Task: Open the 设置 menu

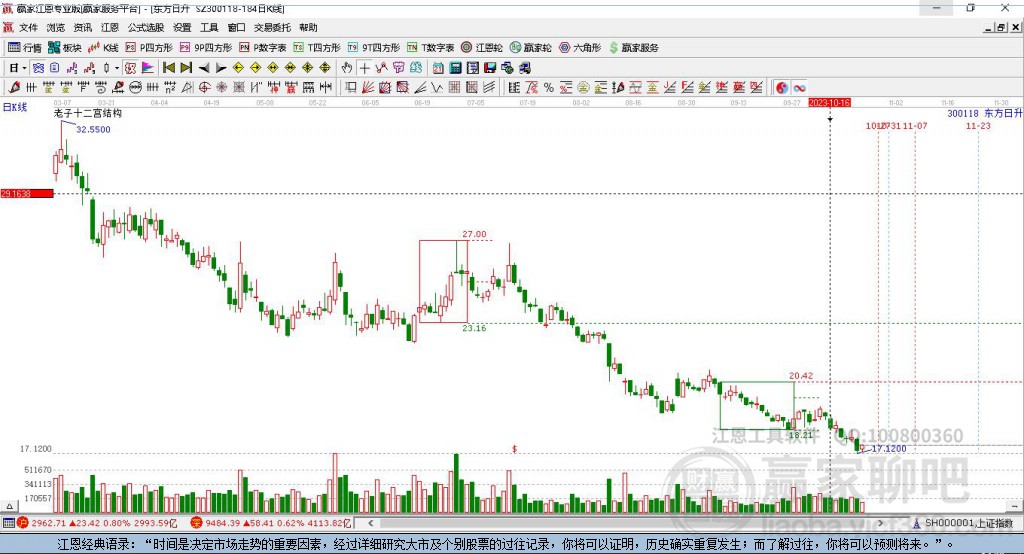Action: click(x=182, y=27)
